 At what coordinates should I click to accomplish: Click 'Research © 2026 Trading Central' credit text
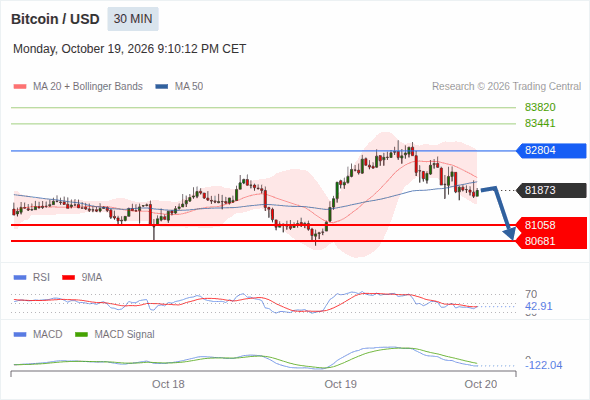506,87
